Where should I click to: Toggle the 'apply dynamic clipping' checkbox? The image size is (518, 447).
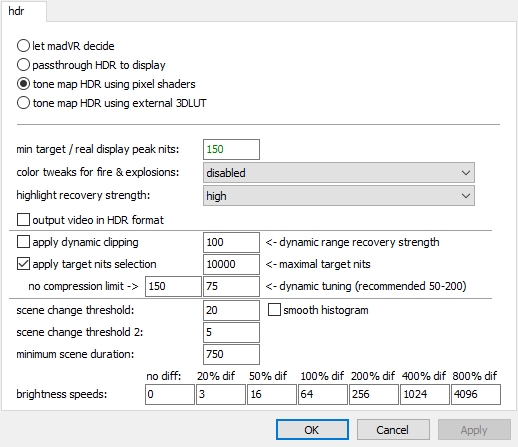[23, 242]
